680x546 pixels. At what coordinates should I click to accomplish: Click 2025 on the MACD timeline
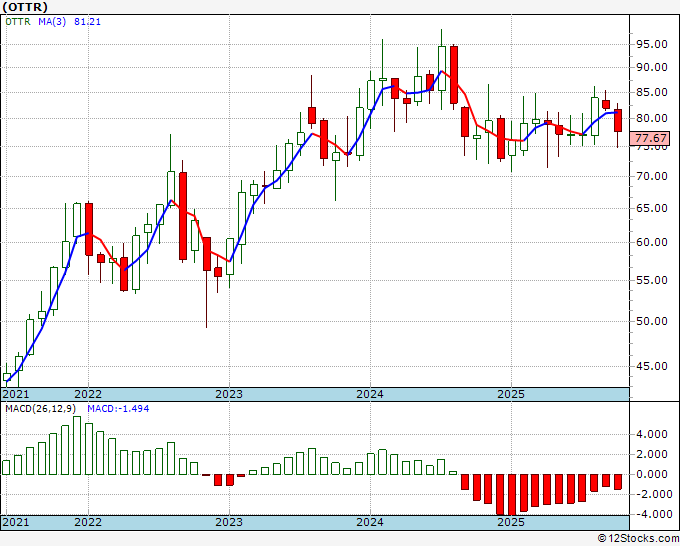coord(511,522)
